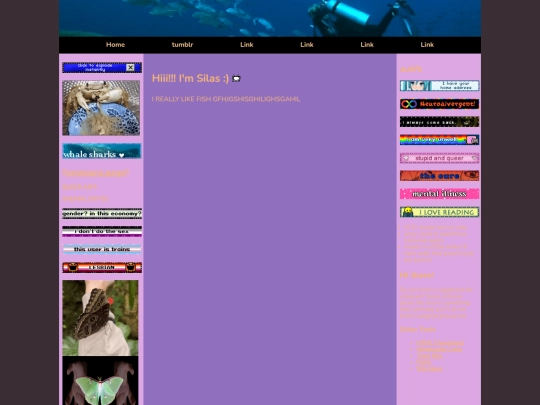The height and width of the screenshot is (405, 540).
Task: Click the small icon beside Silas heading
Action: tap(236, 79)
